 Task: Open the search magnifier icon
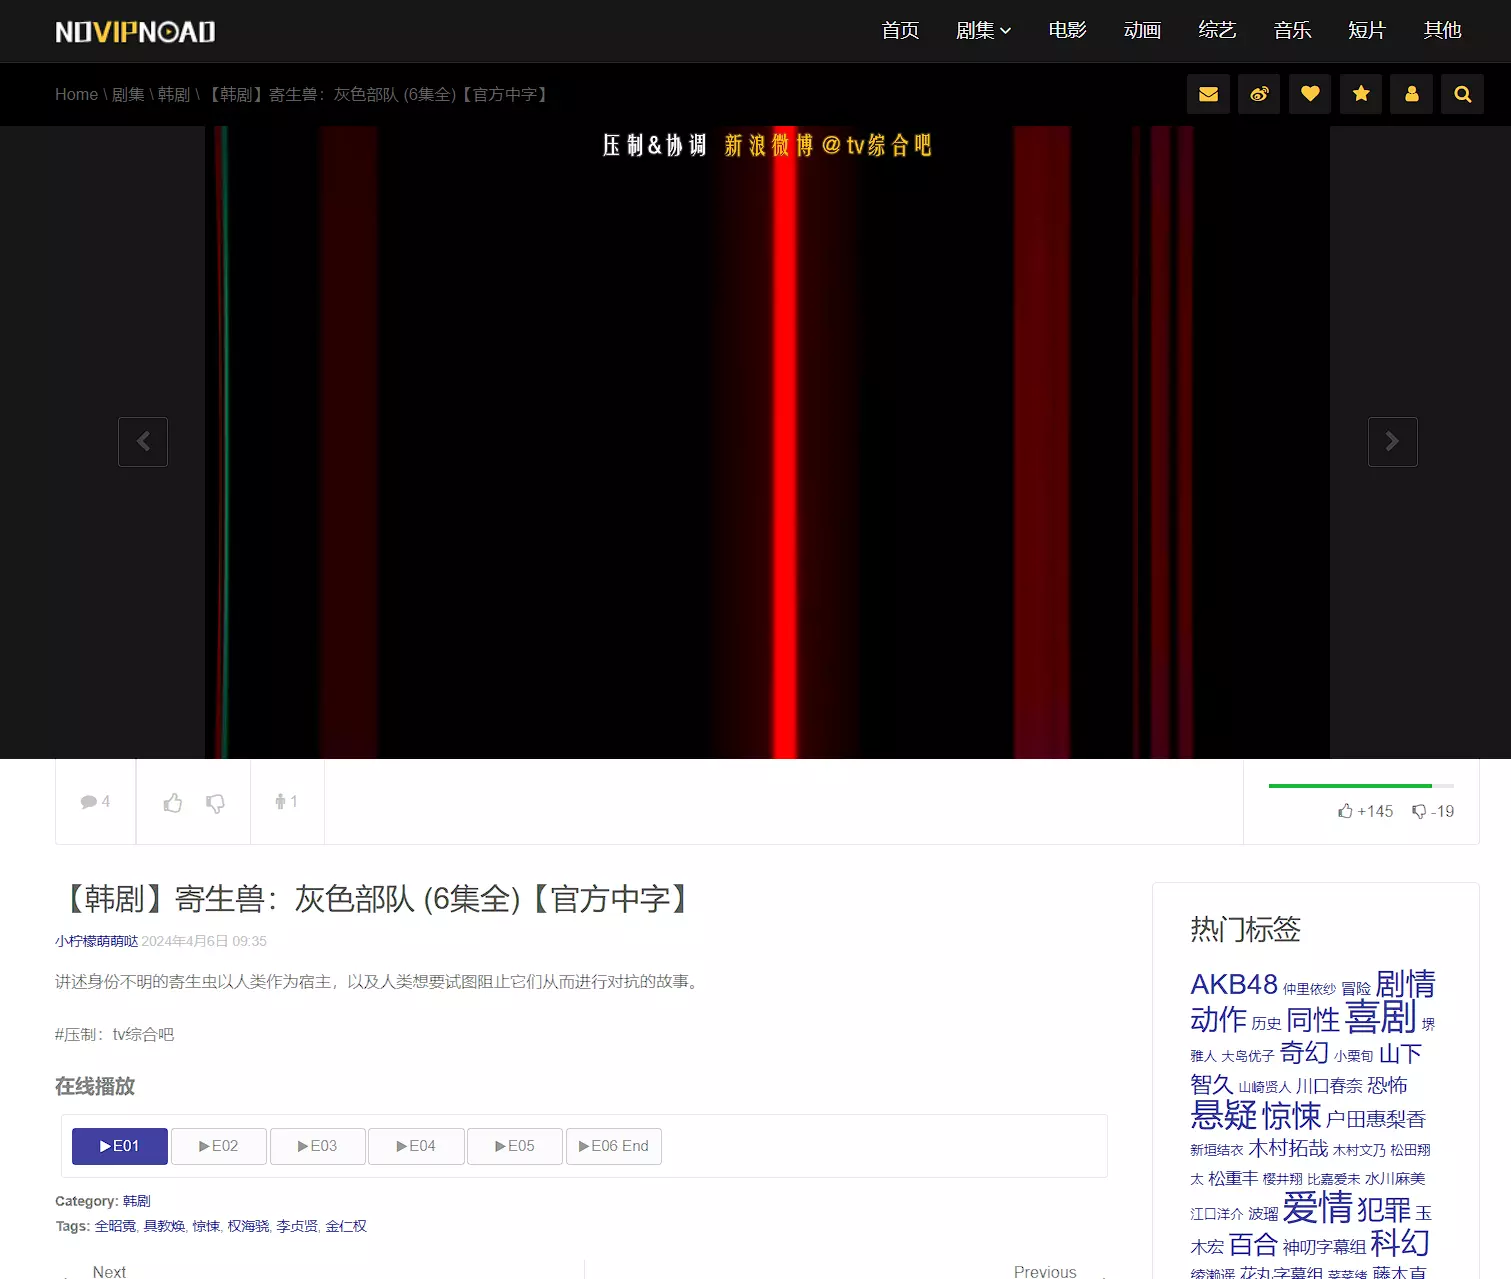tap(1462, 94)
